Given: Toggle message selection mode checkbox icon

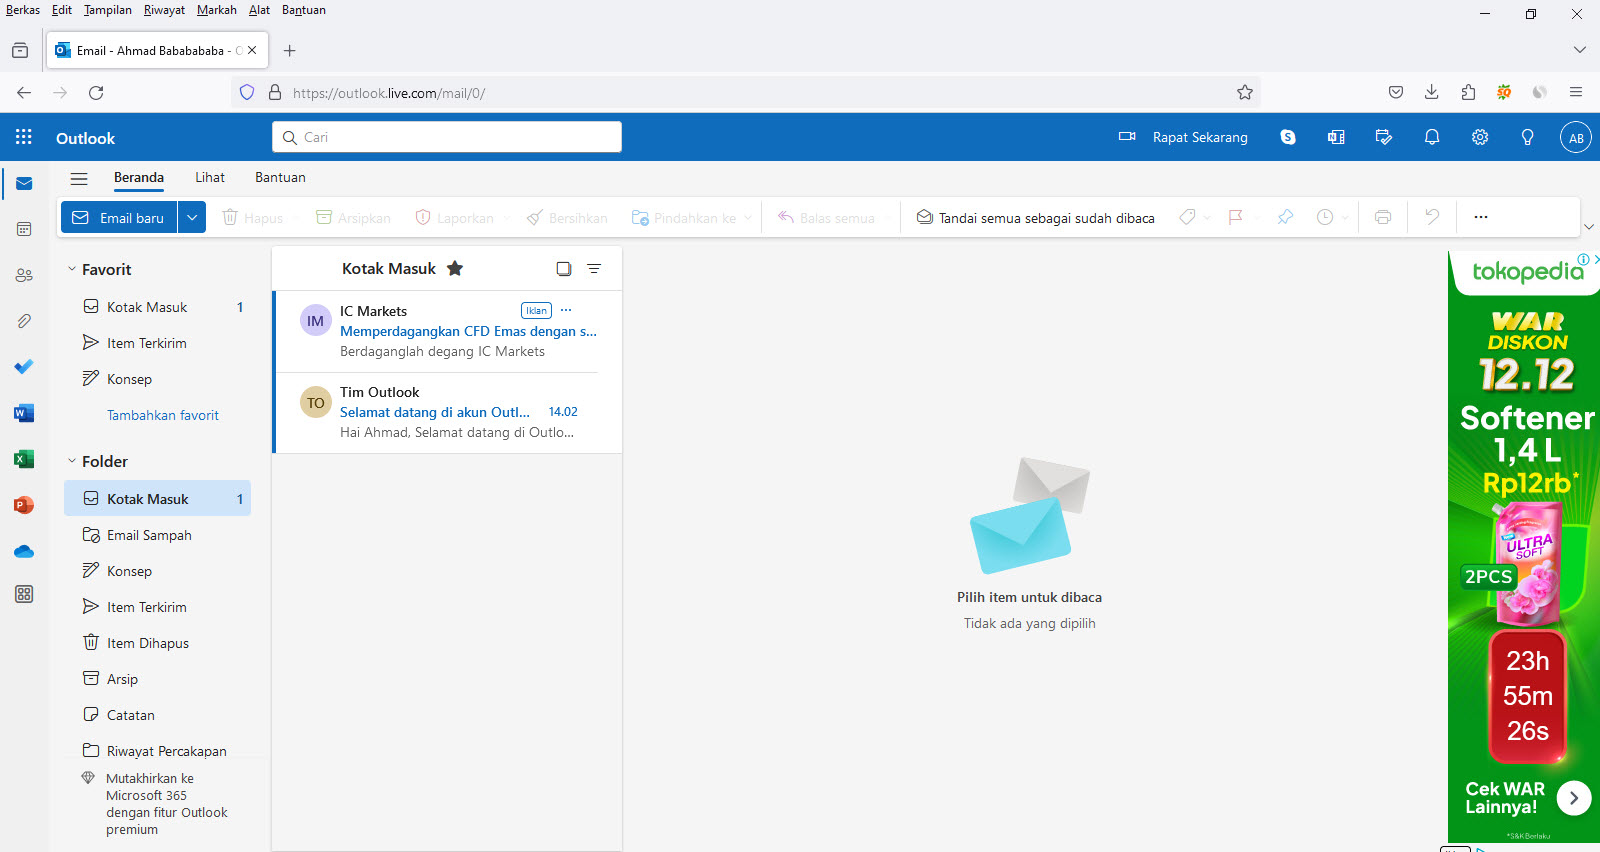Looking at the screenshot, I should tap(564, 268).
